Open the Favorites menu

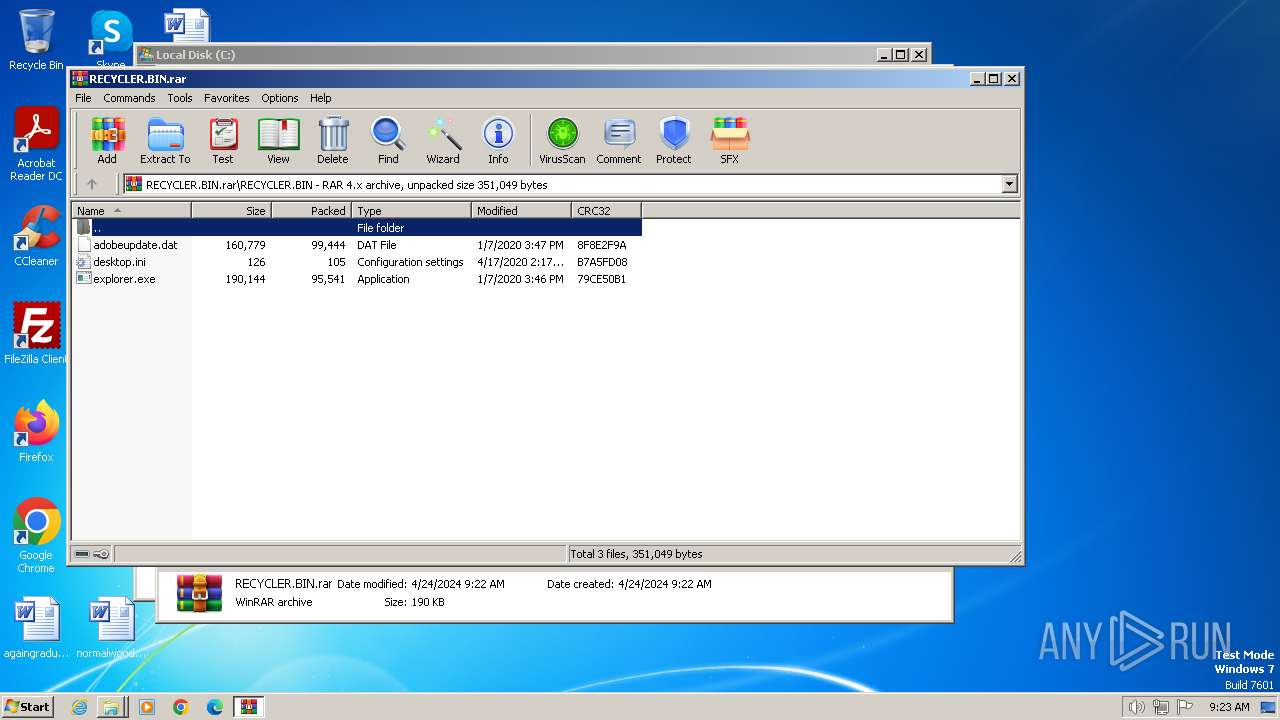[227, 98]
